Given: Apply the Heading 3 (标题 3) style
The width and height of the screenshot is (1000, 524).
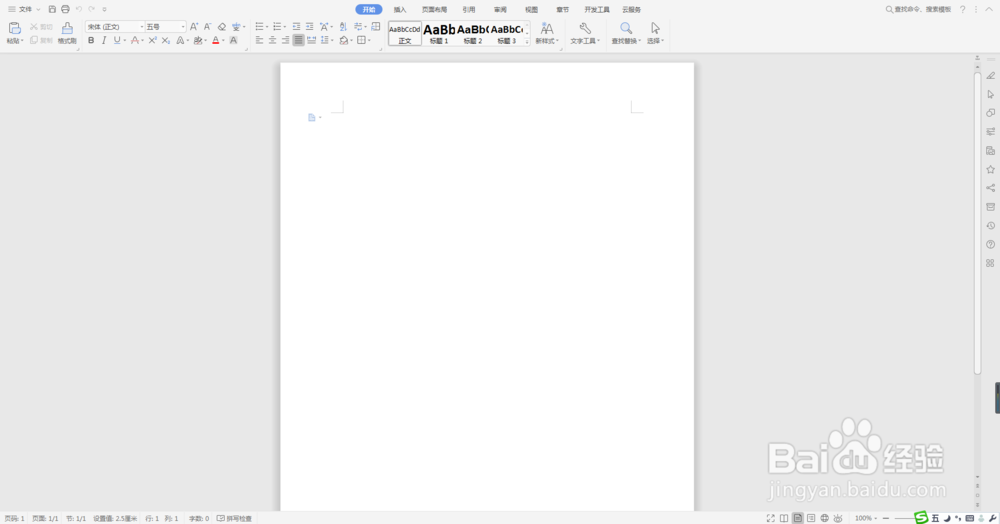Looking at the screenshot, I should (x=506, y=33).
